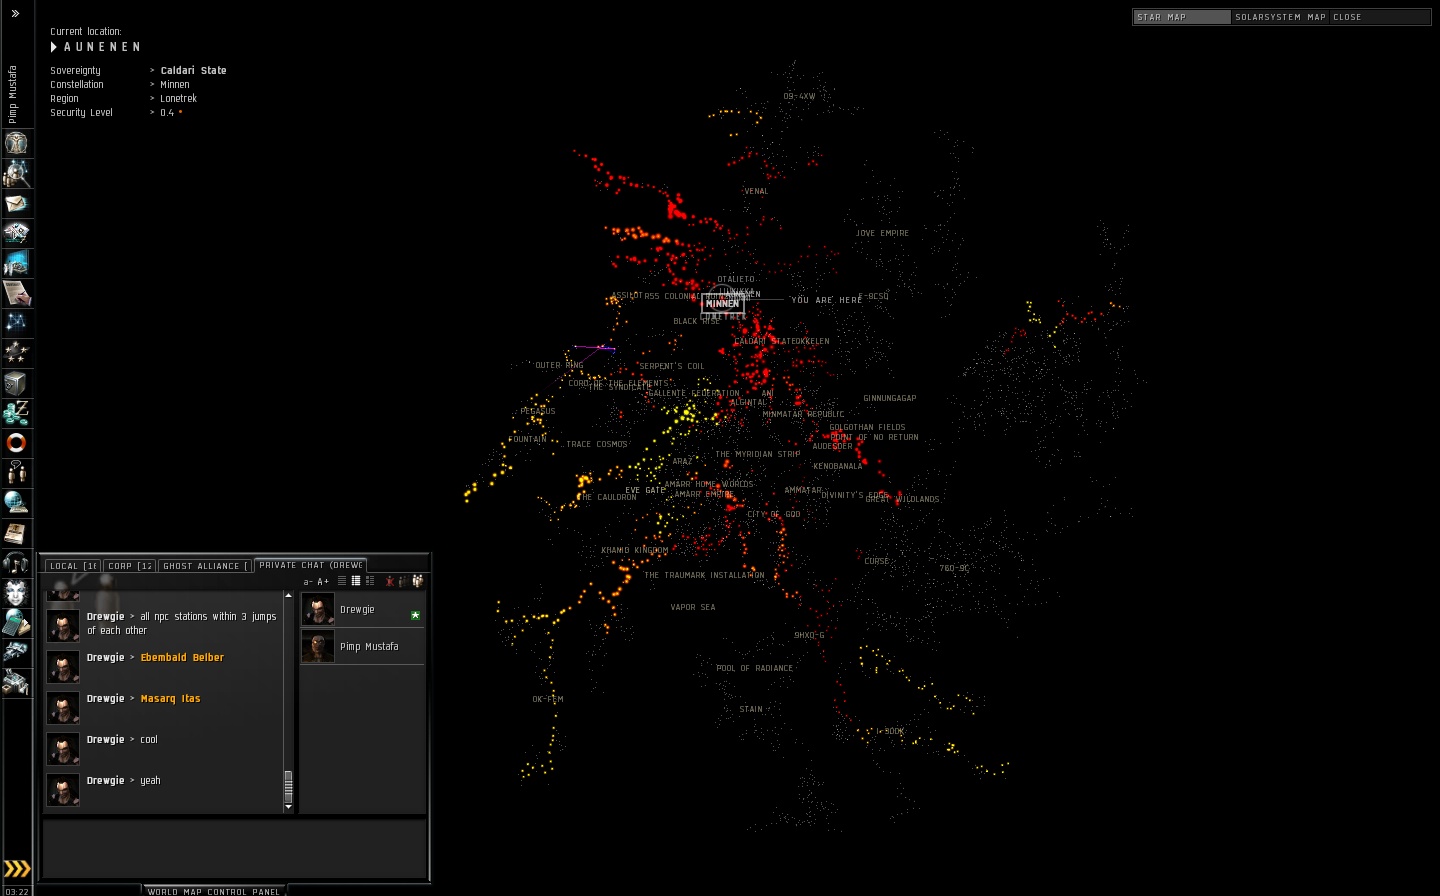Click the Minnen constellation link
The height and width of the screenshot is (896, 1440).
coord(175,85)
